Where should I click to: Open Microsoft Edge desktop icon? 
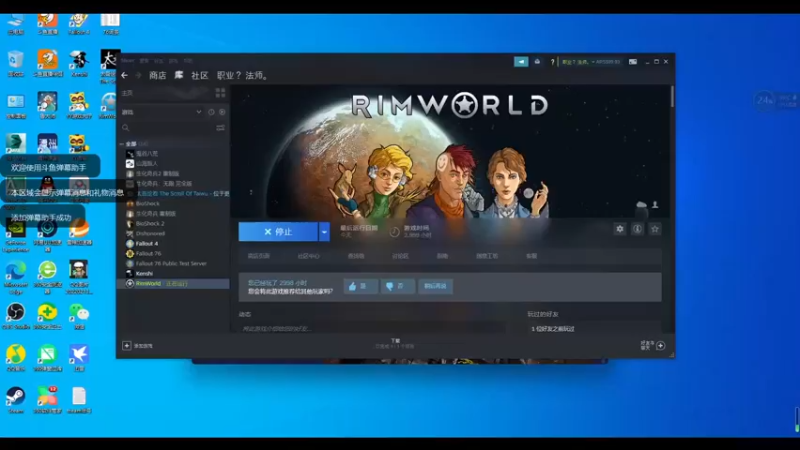point(15,278)
